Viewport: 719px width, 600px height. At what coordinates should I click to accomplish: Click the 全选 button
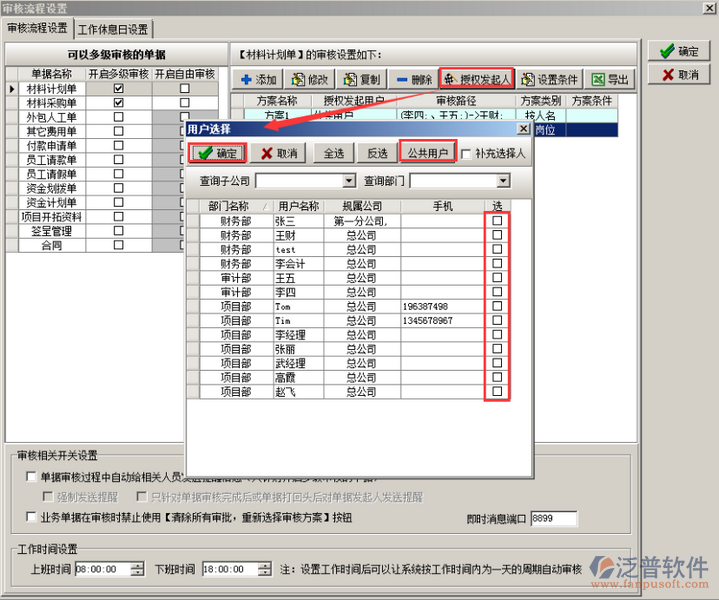[x=333, y=153]
